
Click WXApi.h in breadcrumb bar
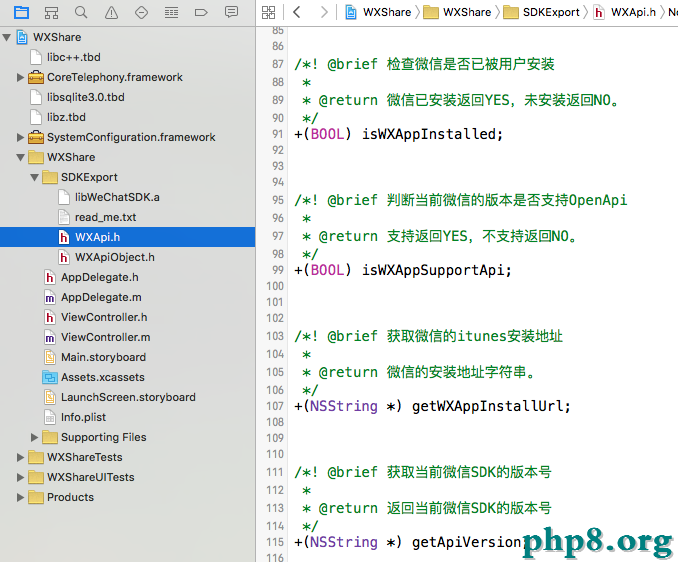625,12
